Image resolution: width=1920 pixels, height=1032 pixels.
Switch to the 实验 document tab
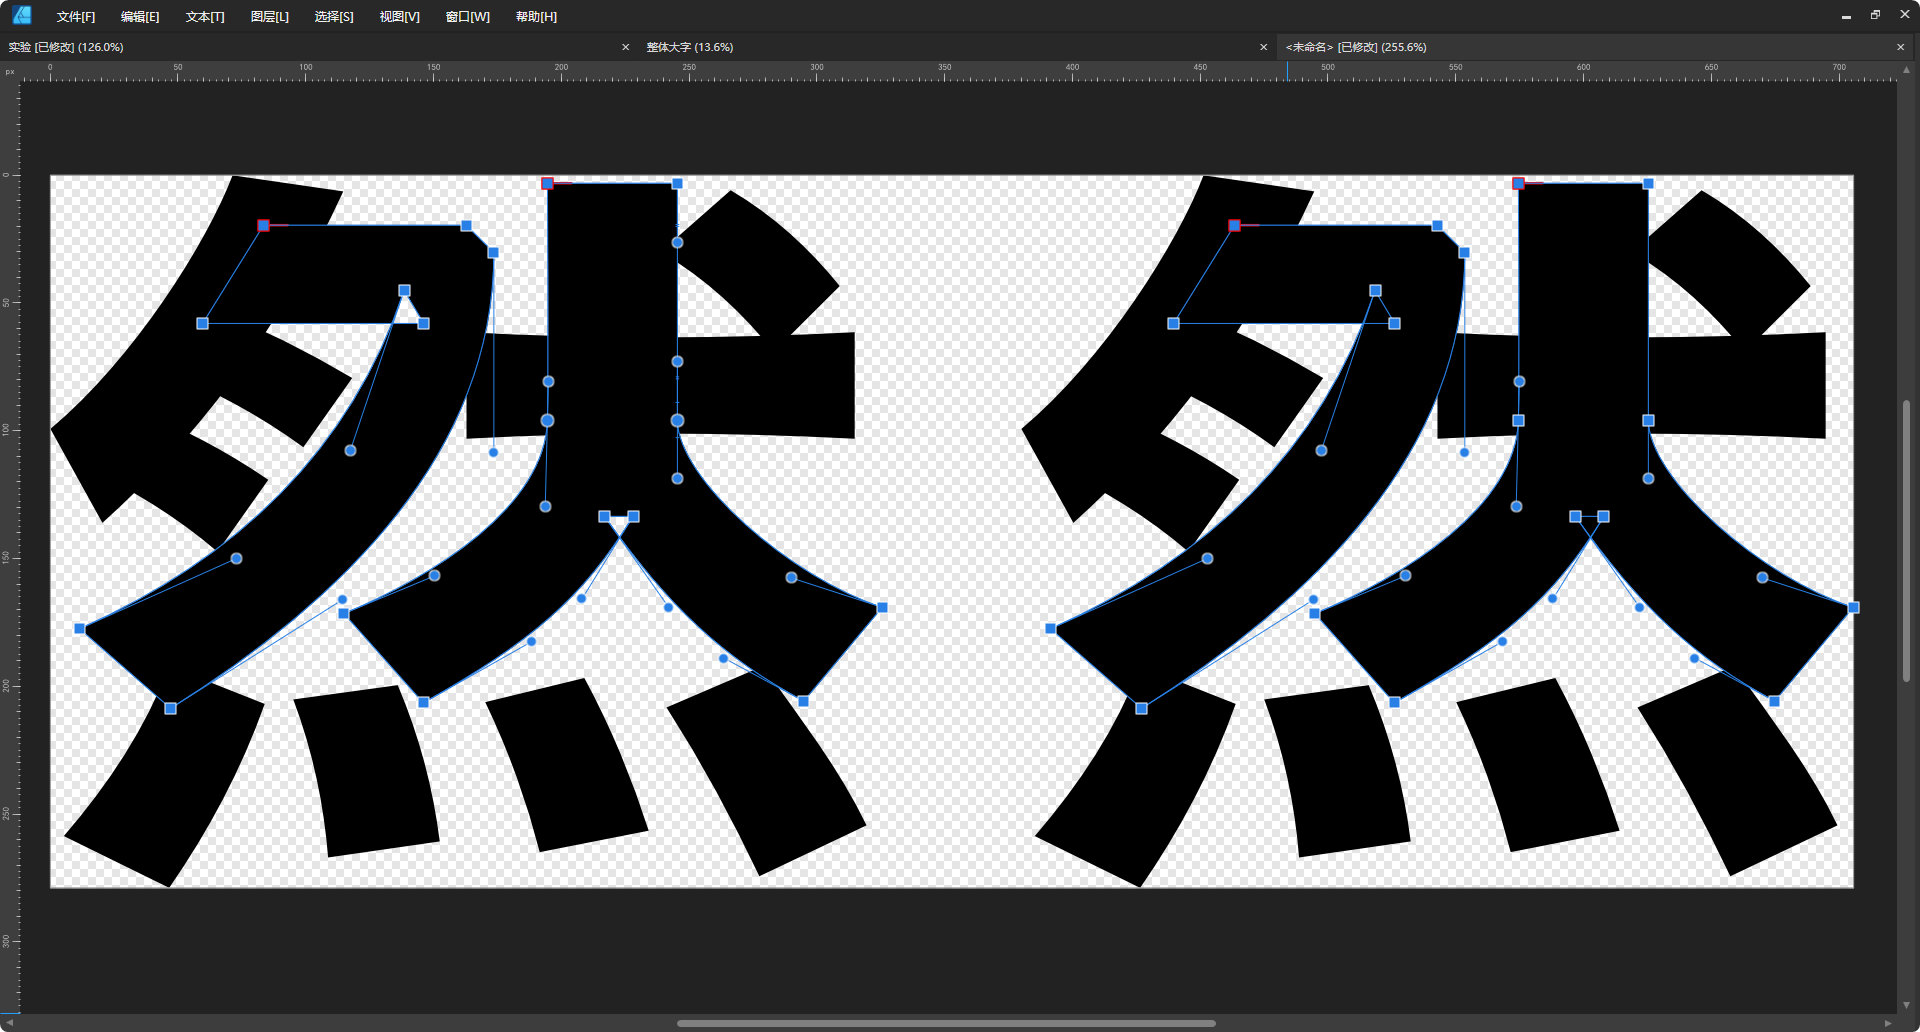pos(64,46)
